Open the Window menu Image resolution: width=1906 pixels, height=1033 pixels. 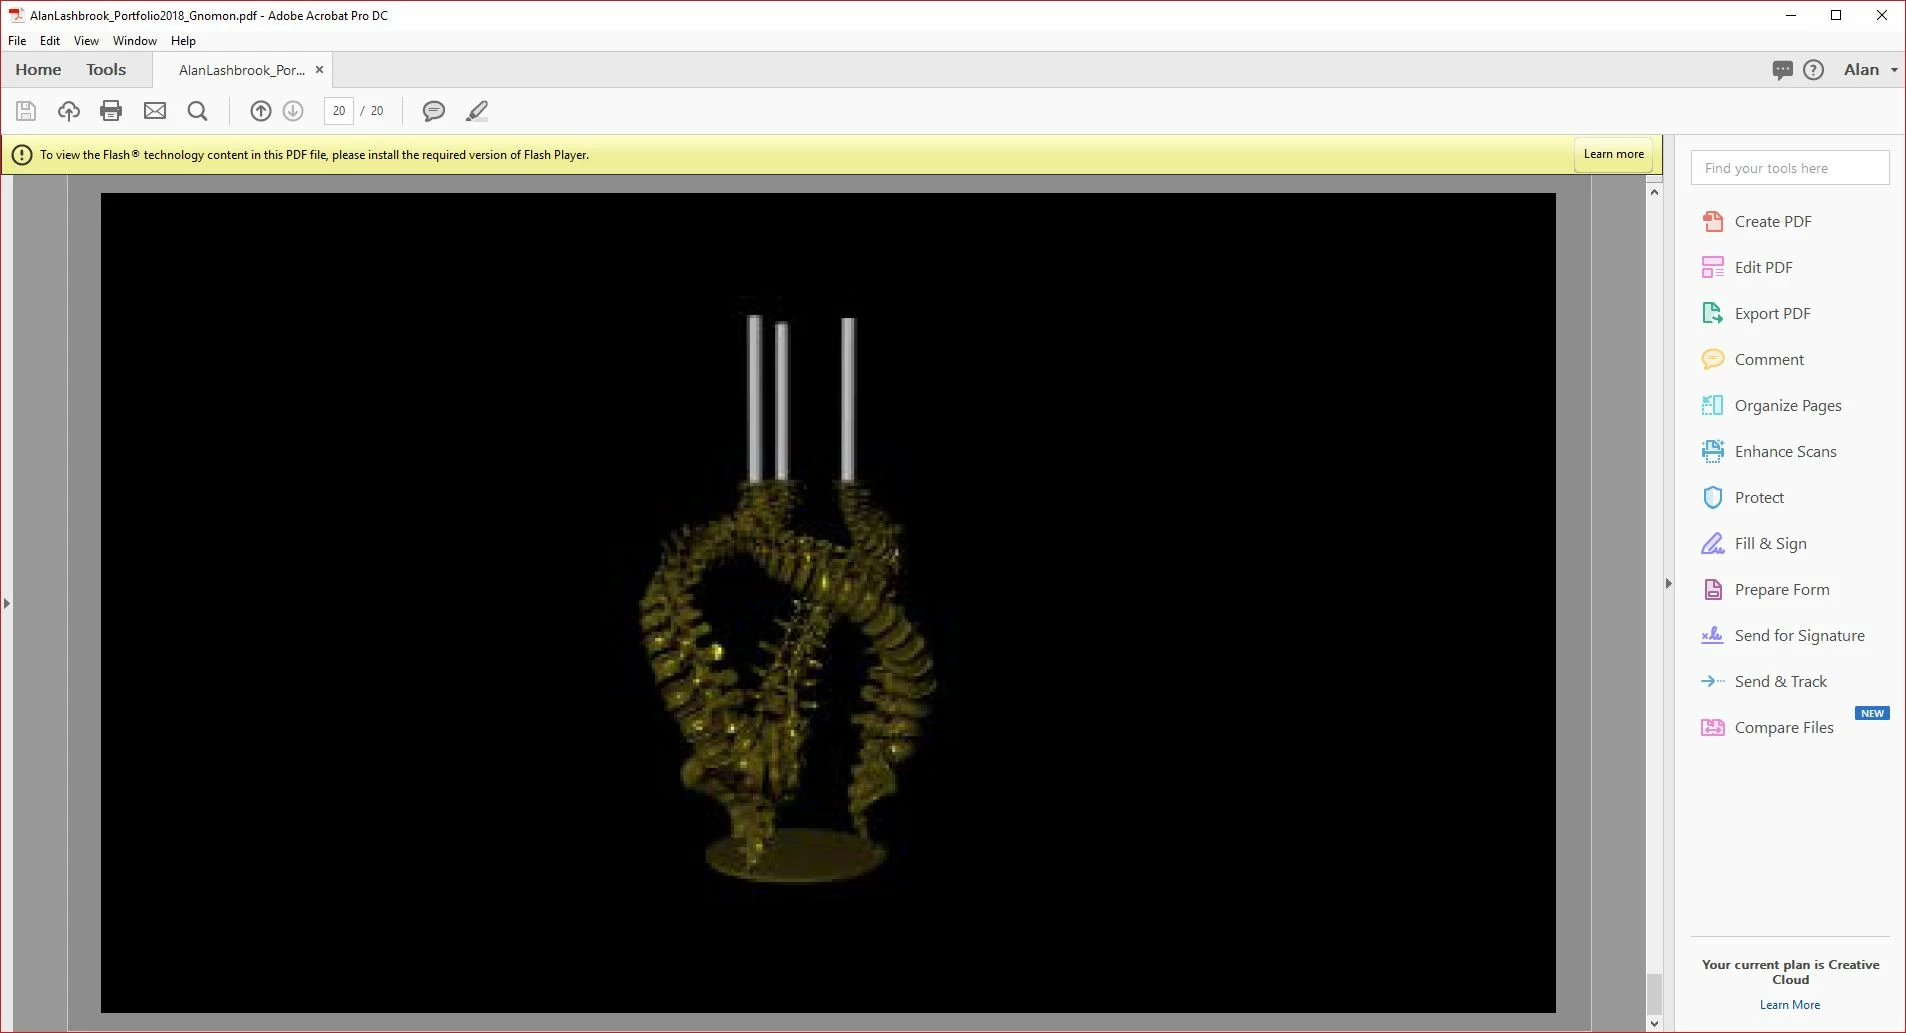[x=135, y=41]
